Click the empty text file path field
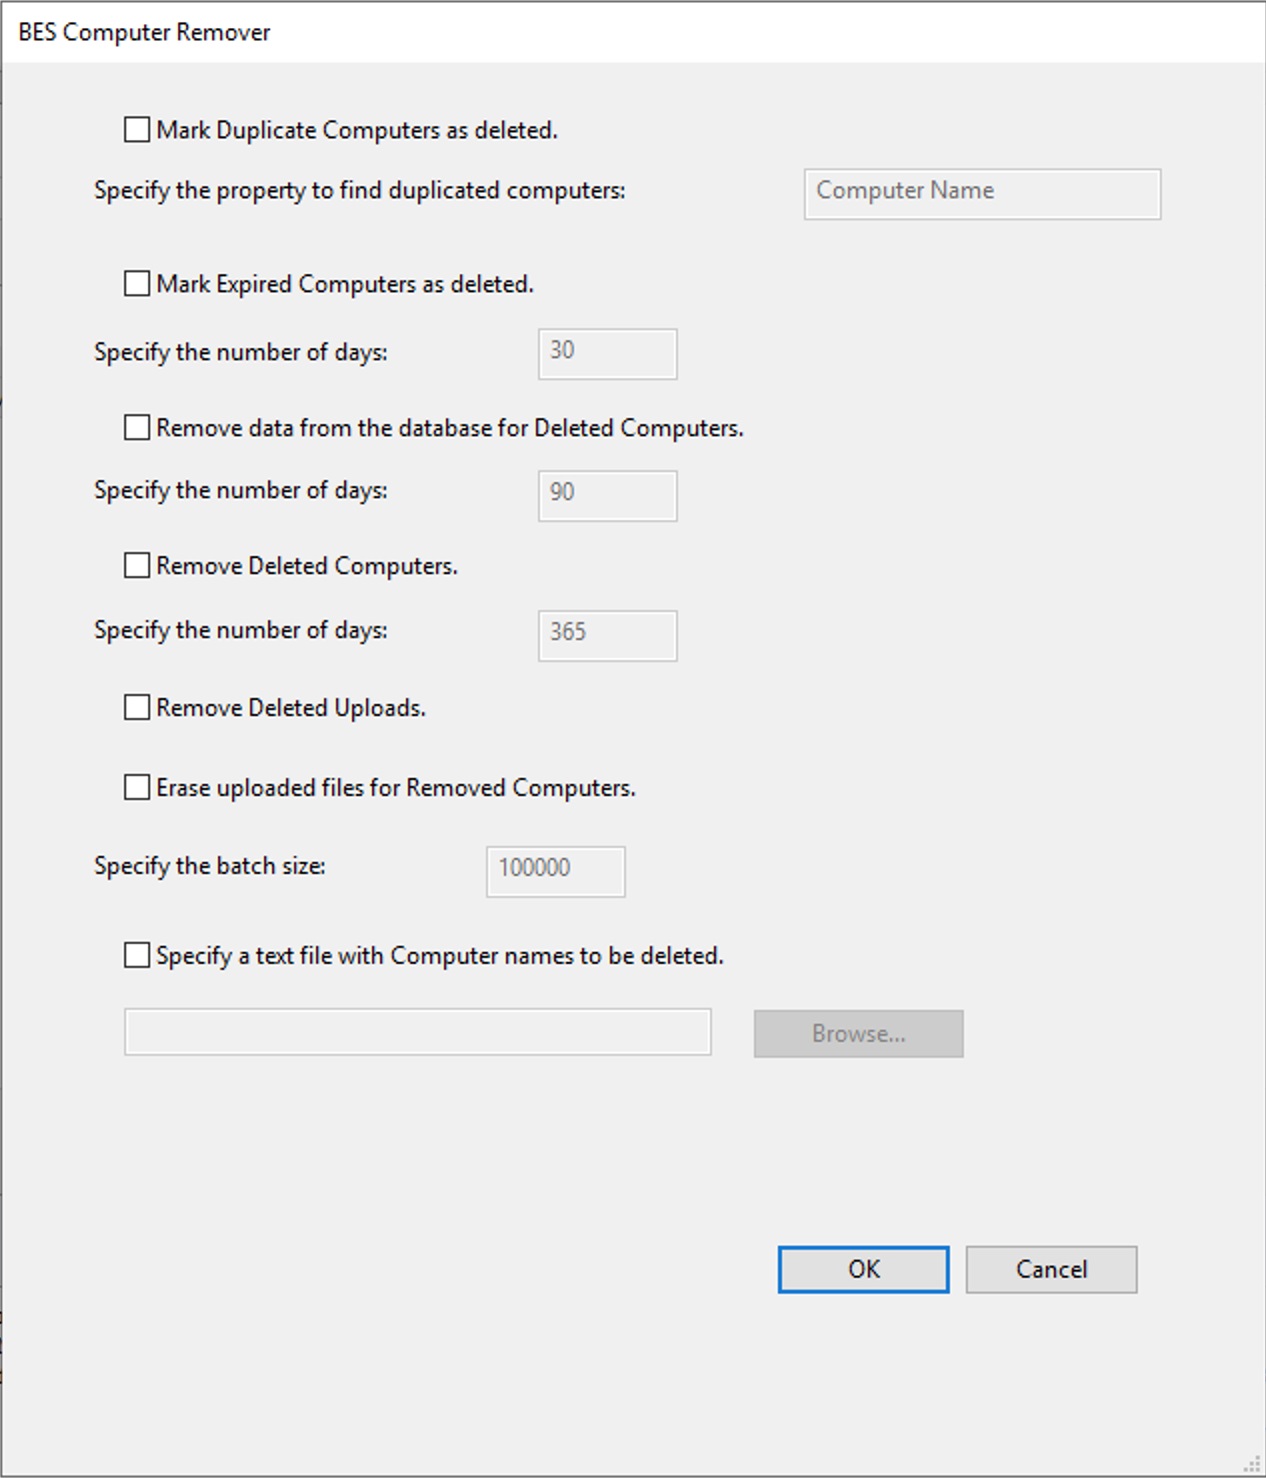This screenshot has height=1478, width=1266. pos(417,1032)
